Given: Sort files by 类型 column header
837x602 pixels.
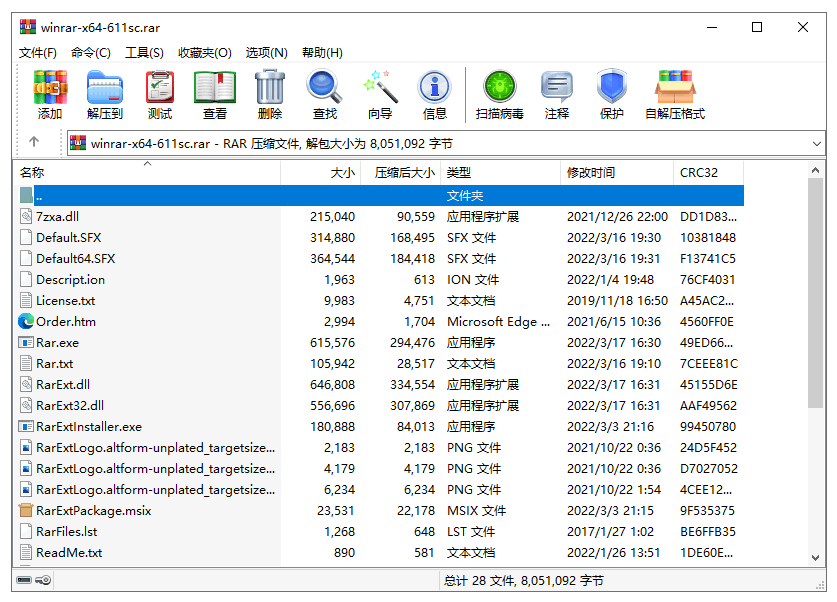Looking at the screenshot, I should tap(501, 172).
